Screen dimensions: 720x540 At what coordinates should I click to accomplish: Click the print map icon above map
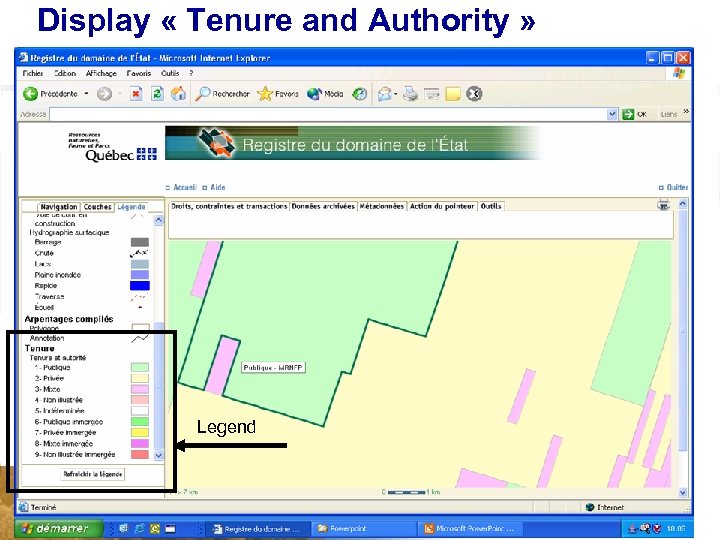coord(663,205)
